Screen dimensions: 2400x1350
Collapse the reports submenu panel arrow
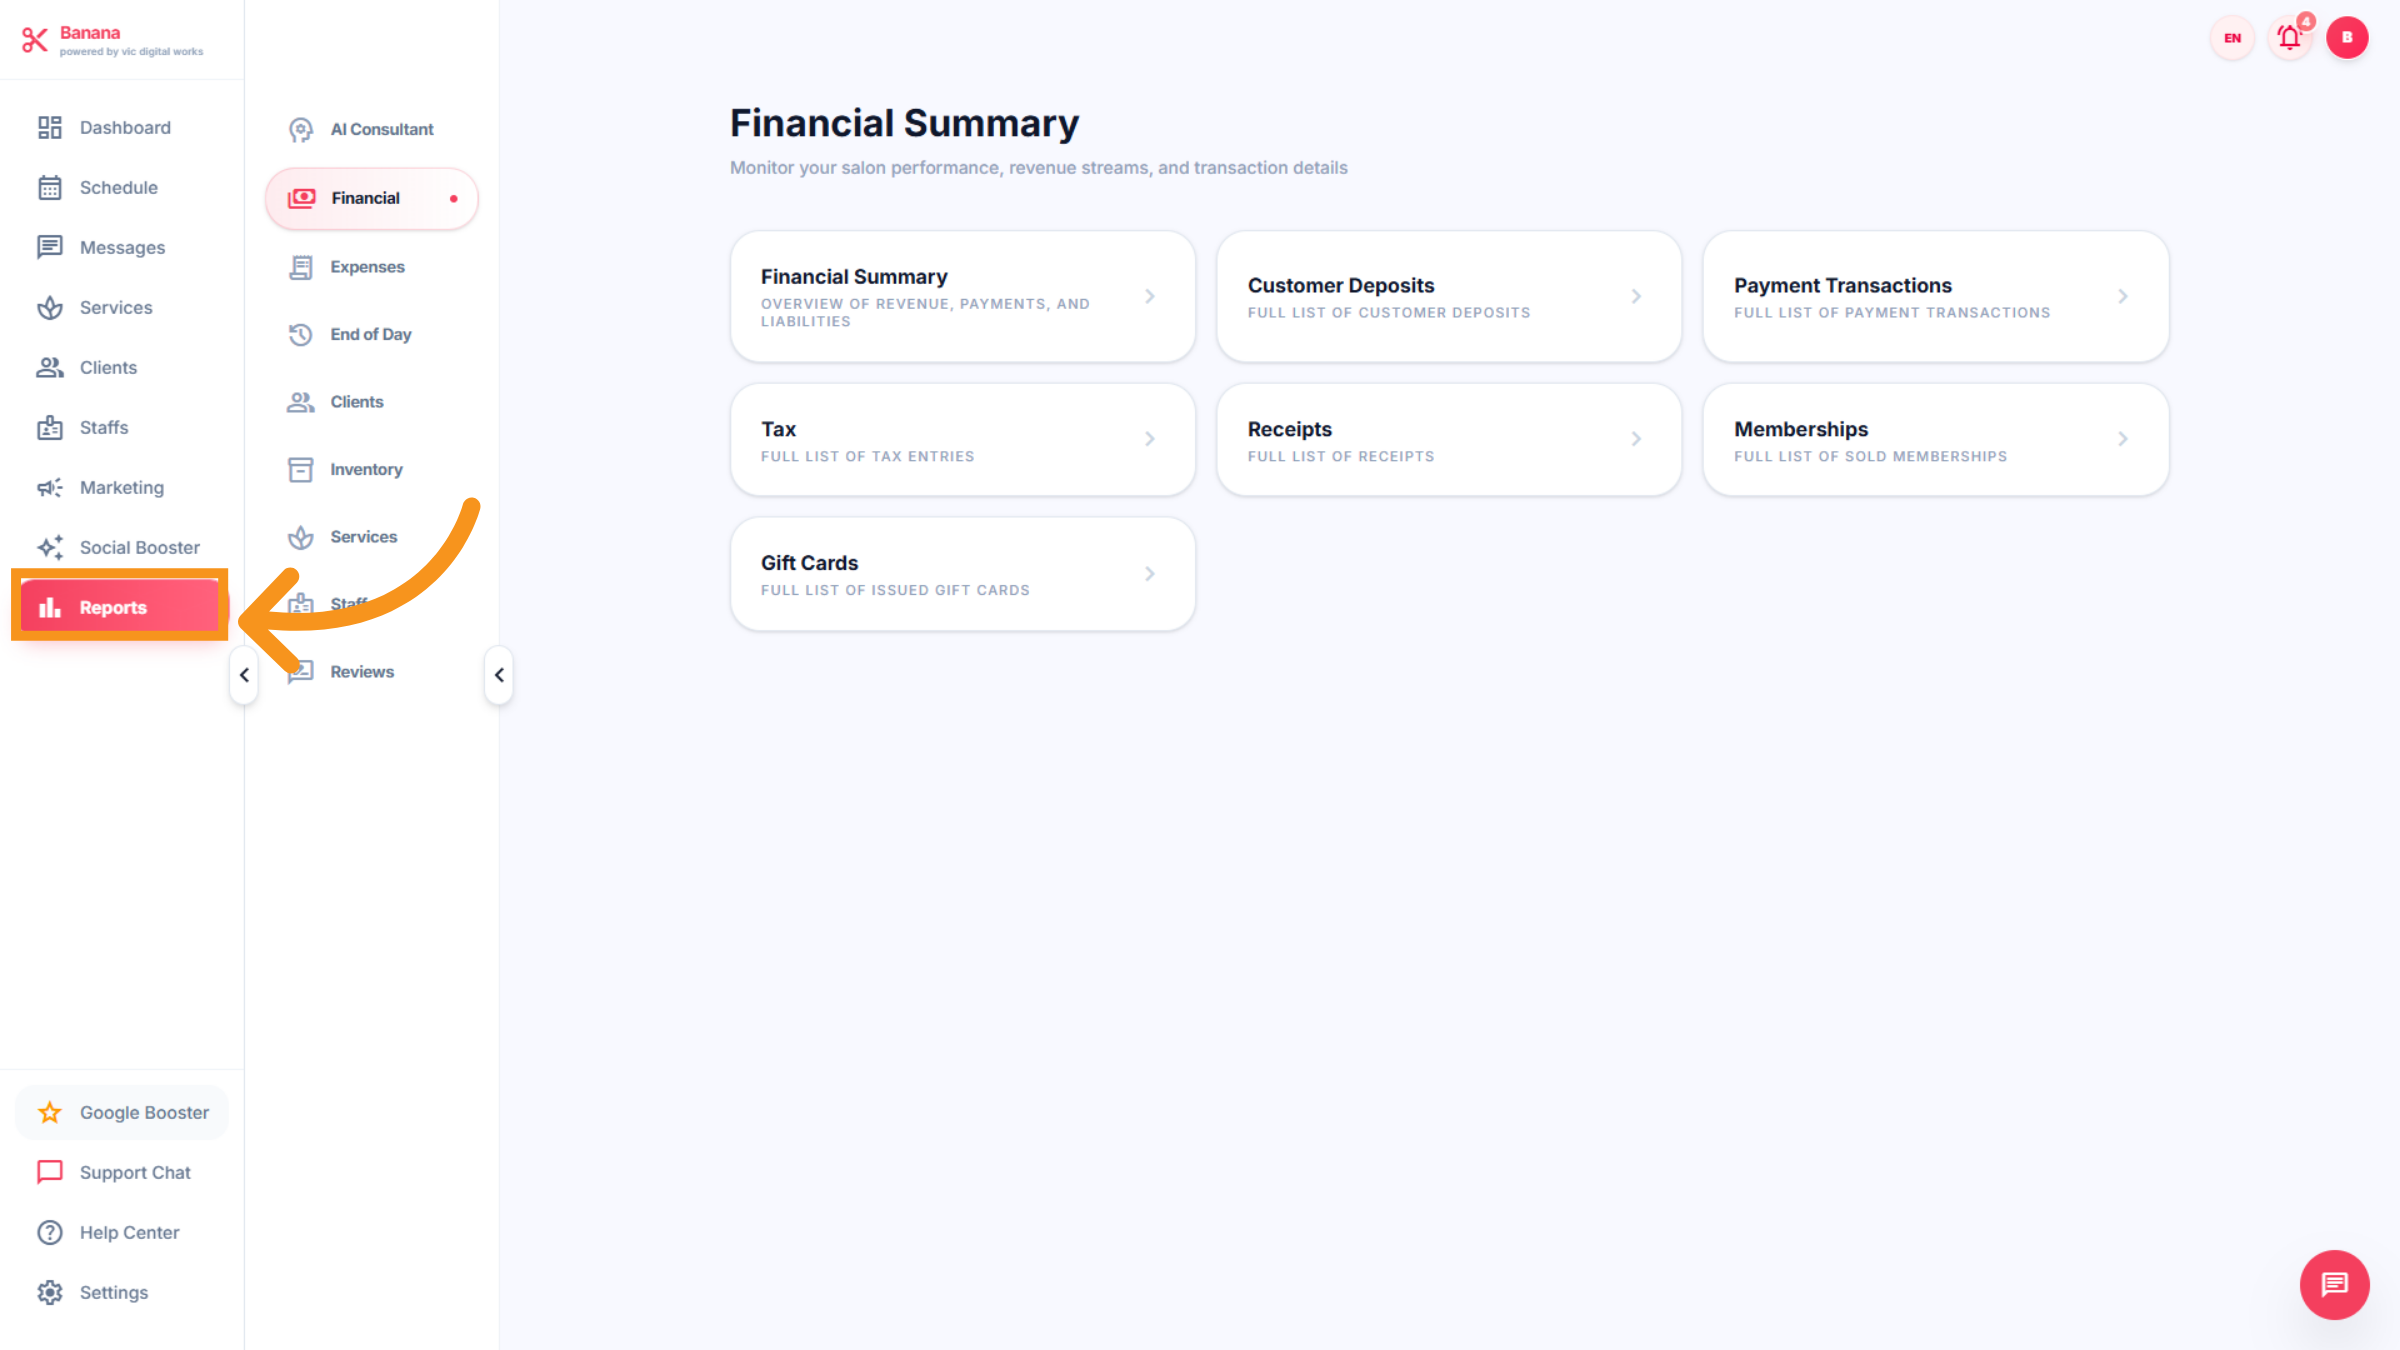pos(499,675)
